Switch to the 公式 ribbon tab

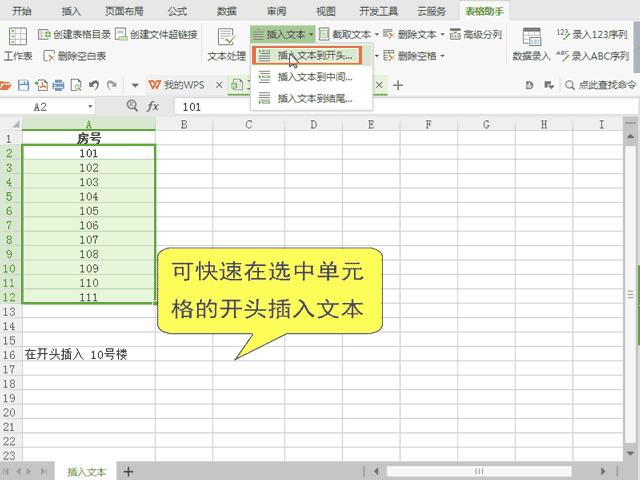point(177,11)
